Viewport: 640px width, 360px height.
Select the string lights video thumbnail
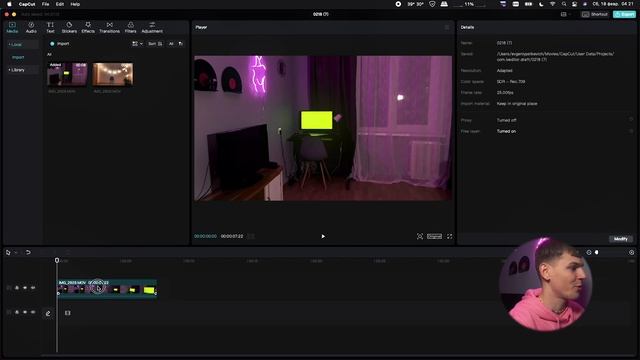coord(113,74)
